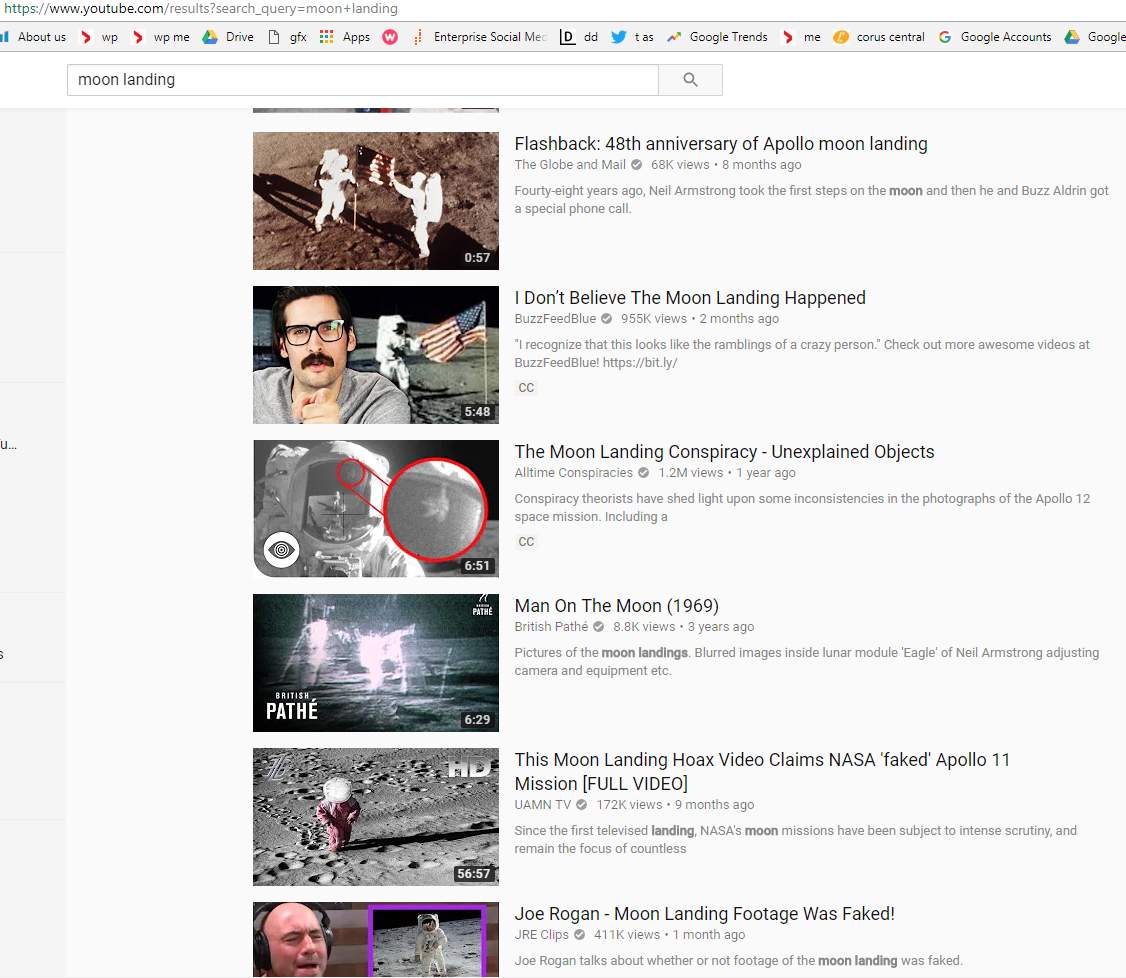This screenshot has width=1126, height=978.
Task: Click the British Pathé thumbnail, 6:29
Action: (x=376, y=663)
